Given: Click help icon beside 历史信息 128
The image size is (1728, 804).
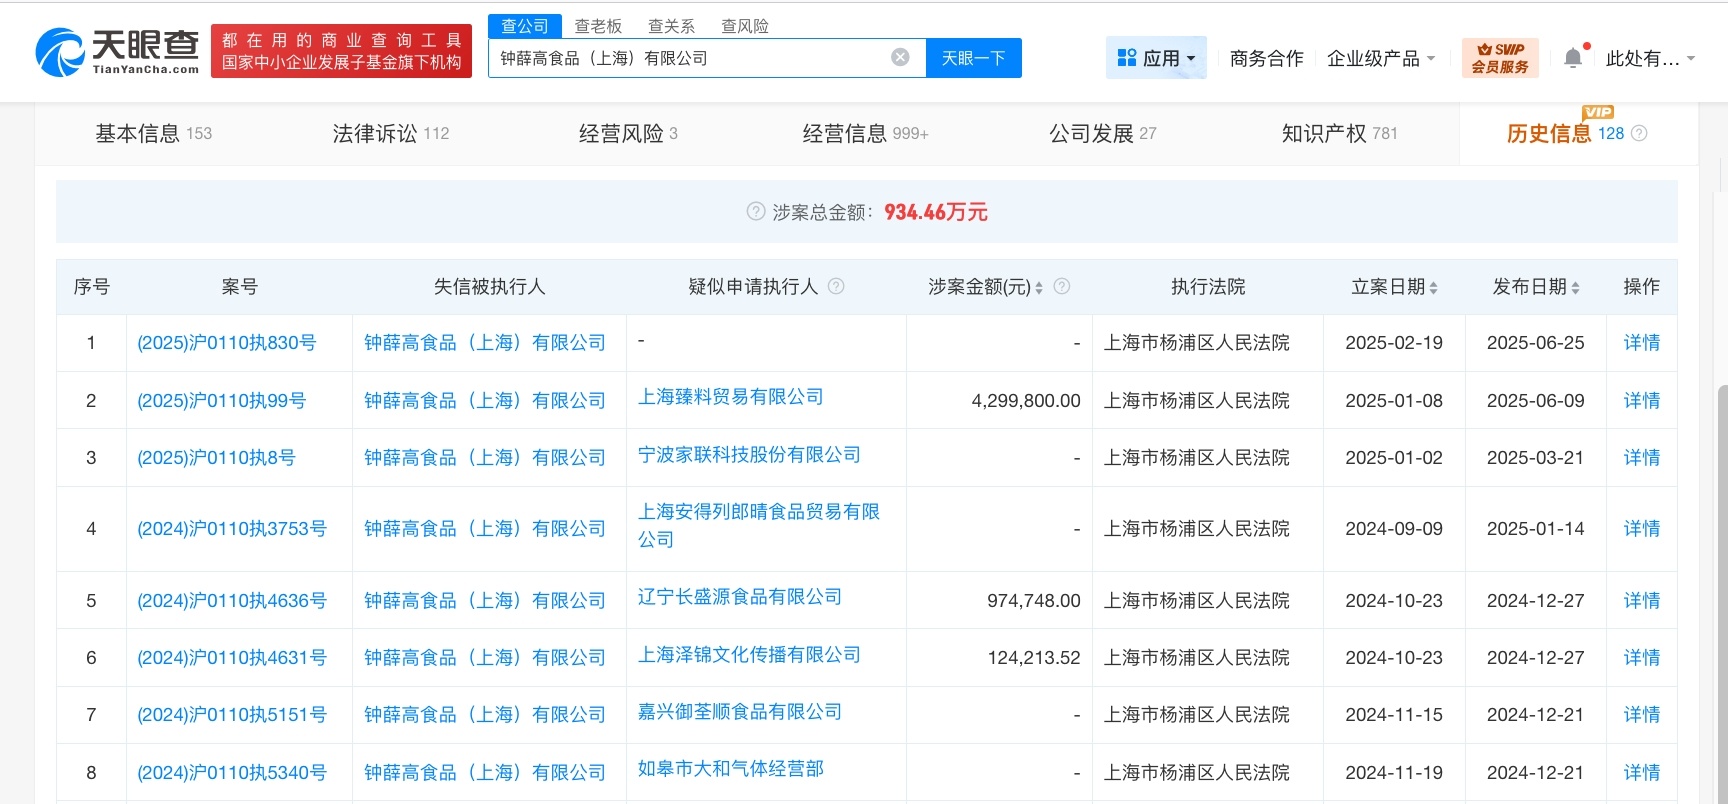Looking at the screenshot, I should [x=1639, y=133].
